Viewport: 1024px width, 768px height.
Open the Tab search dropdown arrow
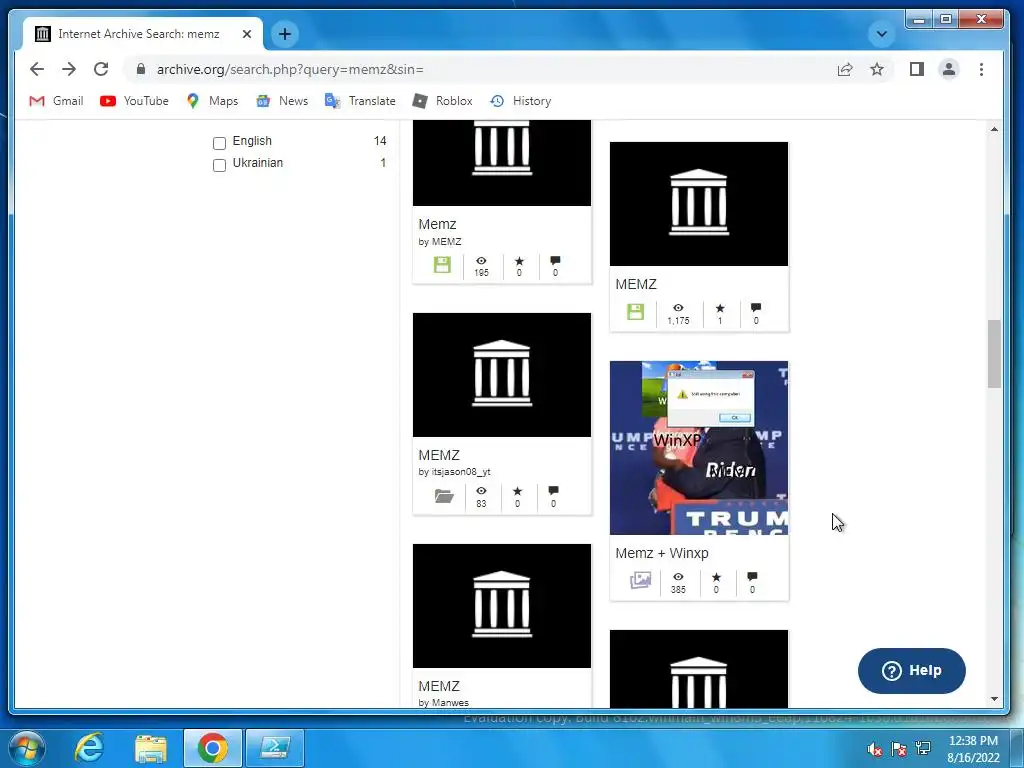882,34
